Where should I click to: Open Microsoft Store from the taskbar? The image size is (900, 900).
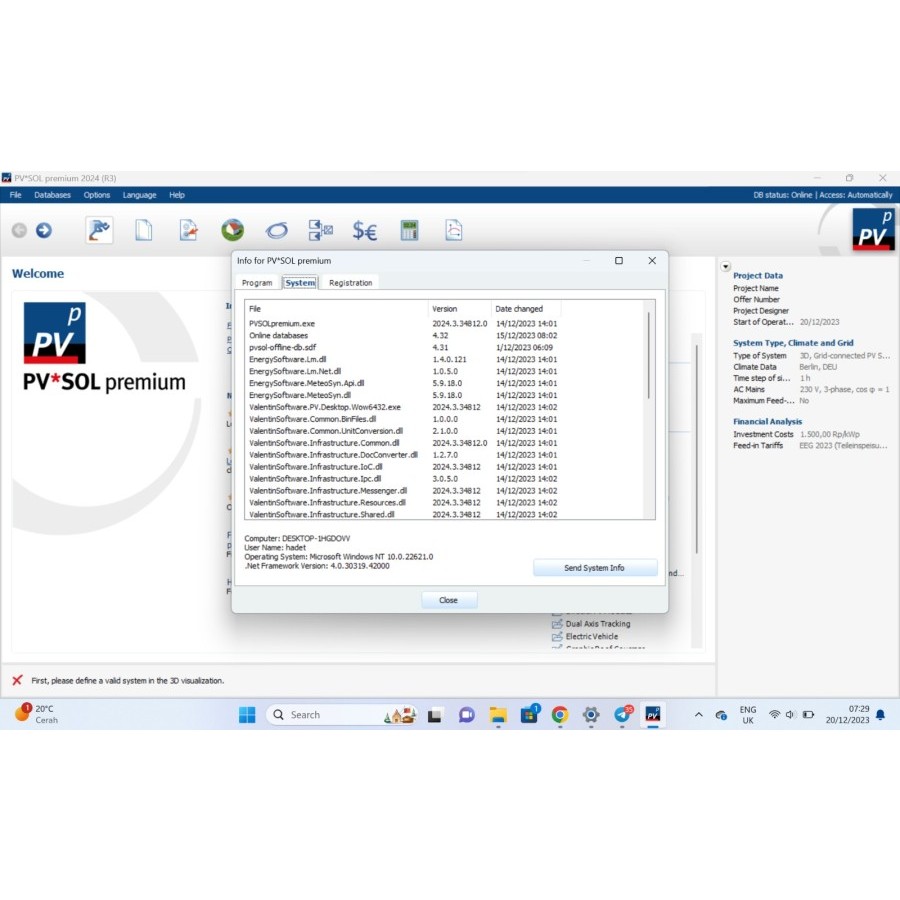coord(529,715)
